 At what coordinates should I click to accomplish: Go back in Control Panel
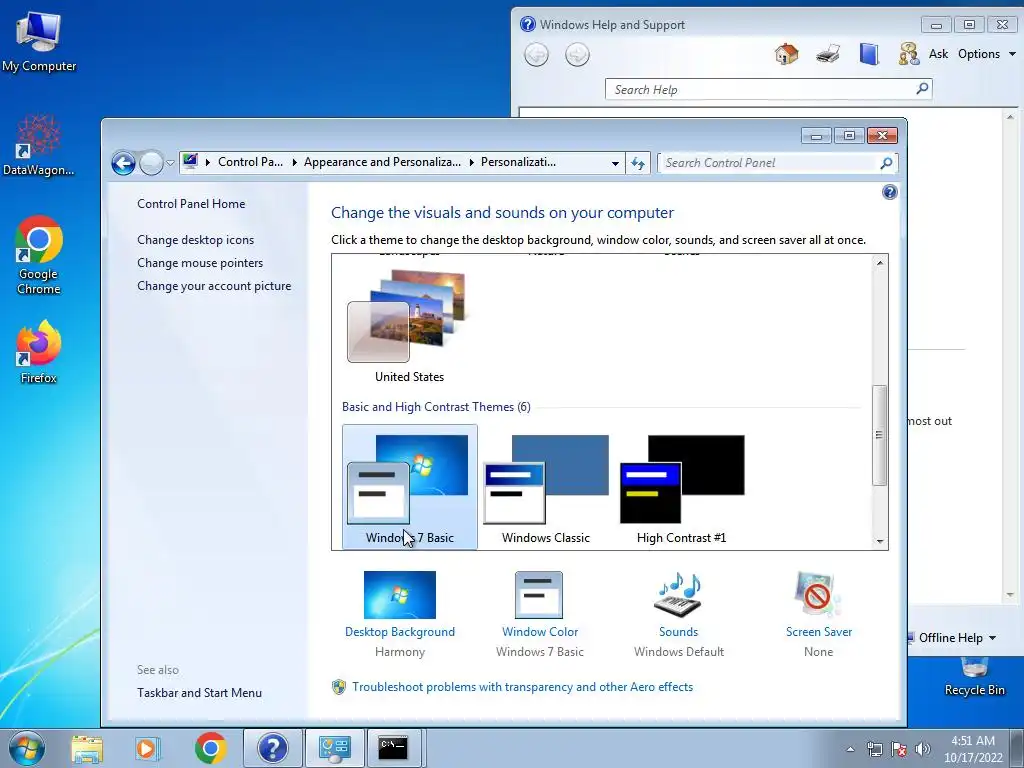click(x=123, y=163)
